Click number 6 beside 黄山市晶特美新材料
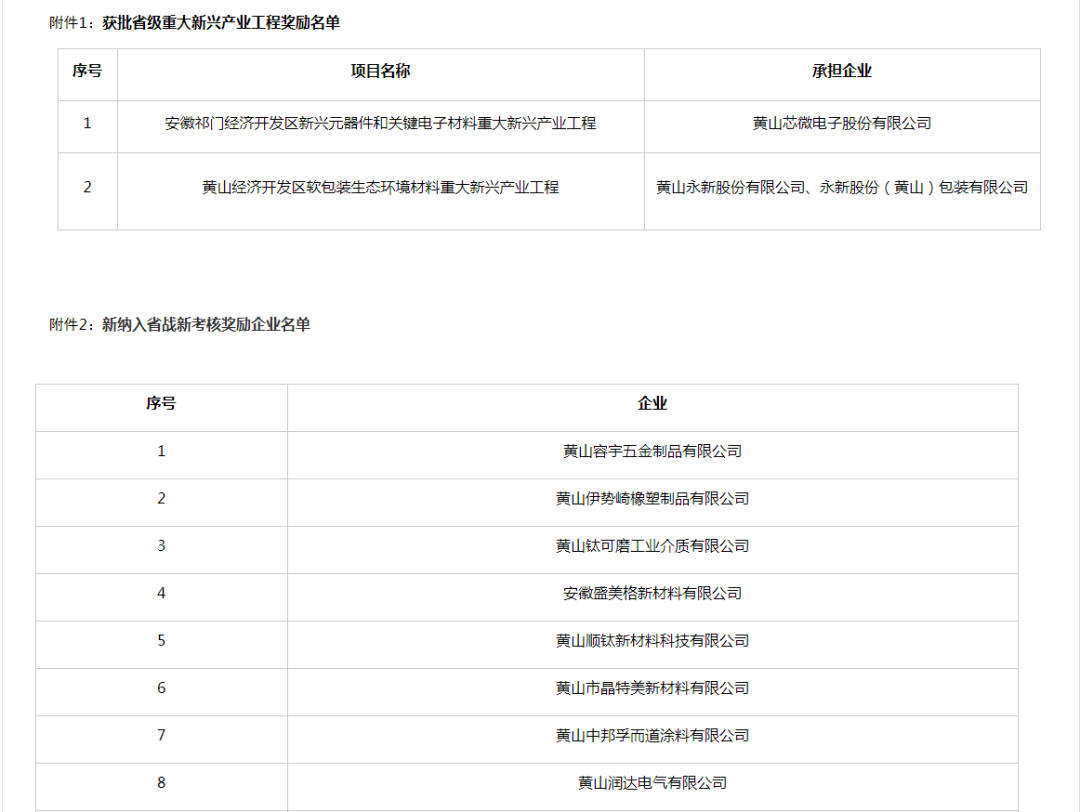The width and height of the screenshot is (1080, 812). pyautogui.click(x=161, y=688)
